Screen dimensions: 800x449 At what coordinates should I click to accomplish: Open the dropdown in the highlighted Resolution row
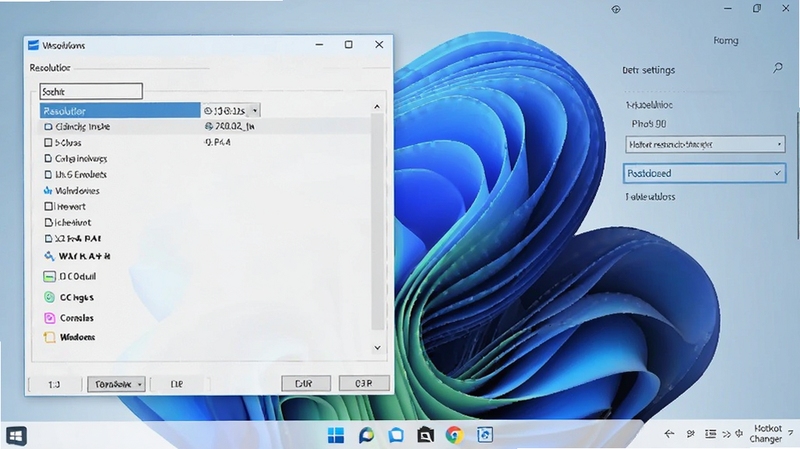pos(255,111)
